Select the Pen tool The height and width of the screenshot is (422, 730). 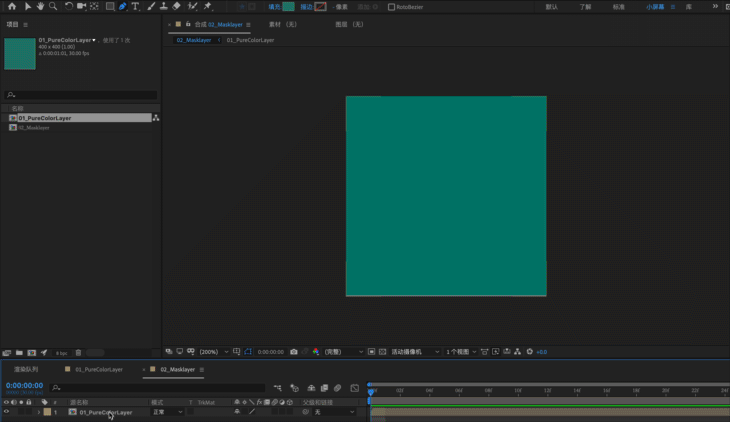[x=123, y=7]
